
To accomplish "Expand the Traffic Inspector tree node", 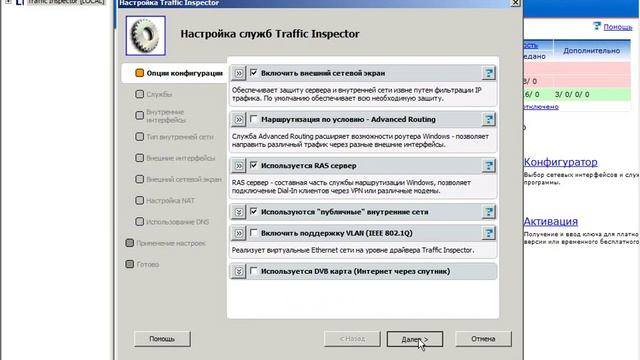I will click(8, 2).
